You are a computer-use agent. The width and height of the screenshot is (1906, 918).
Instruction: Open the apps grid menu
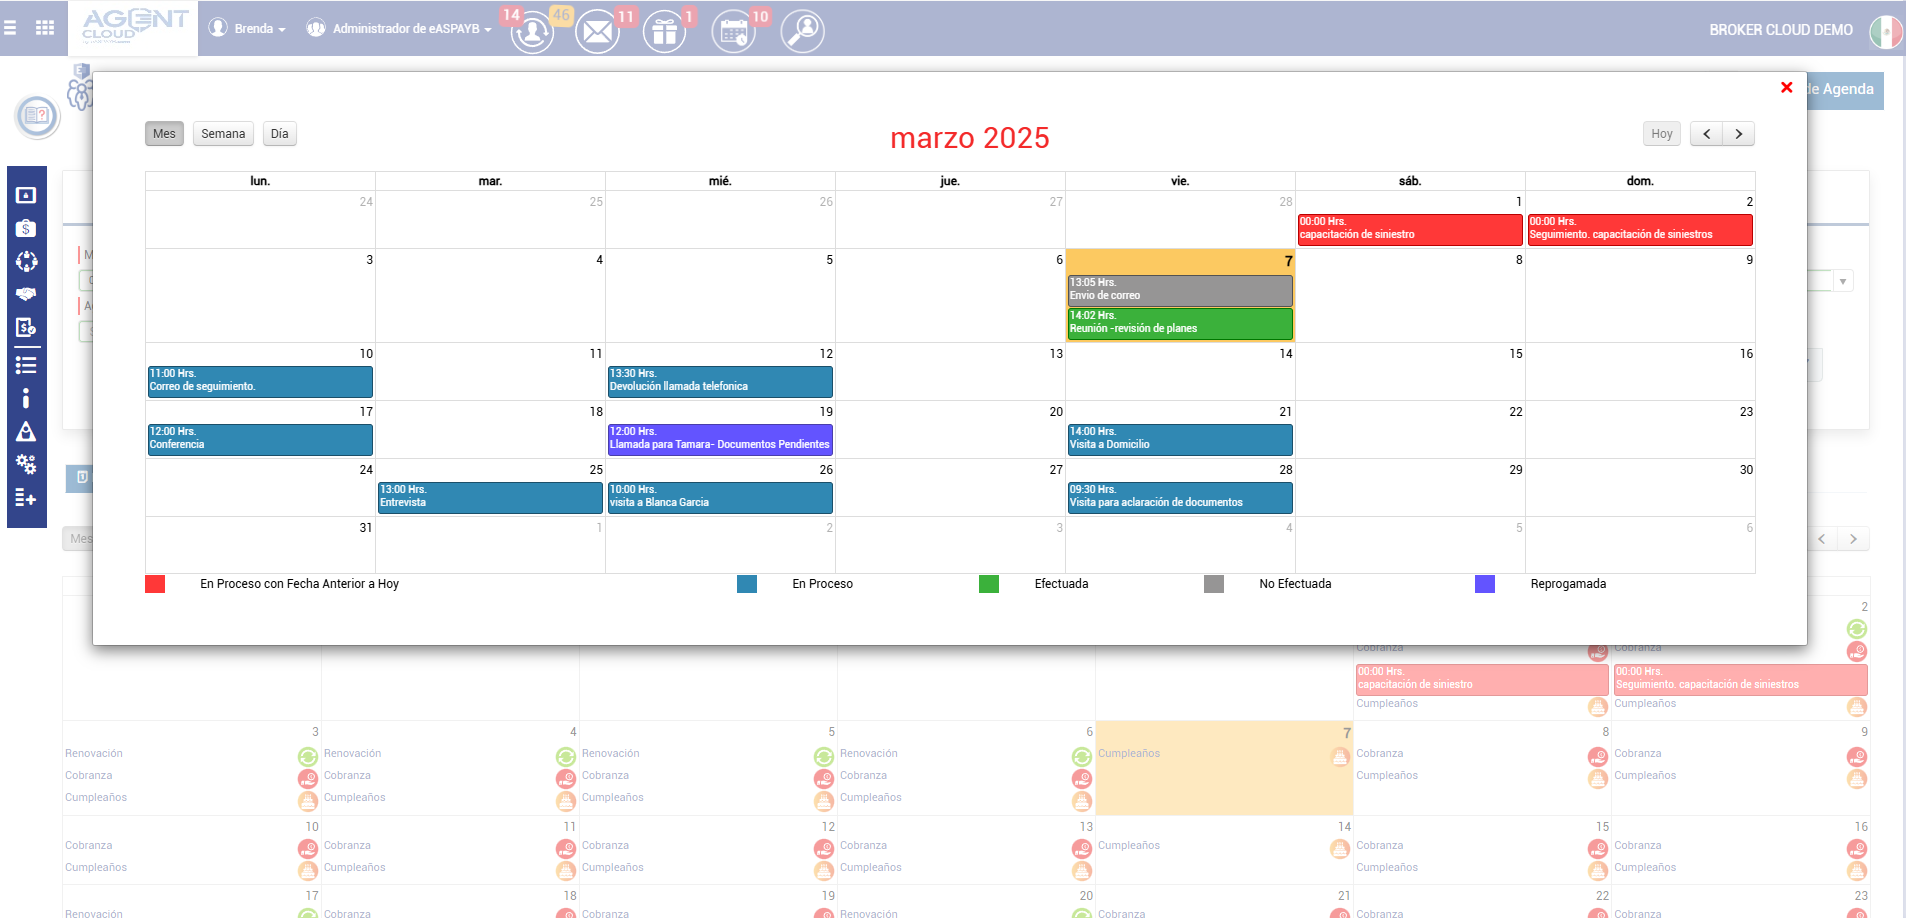pos(45,28)
